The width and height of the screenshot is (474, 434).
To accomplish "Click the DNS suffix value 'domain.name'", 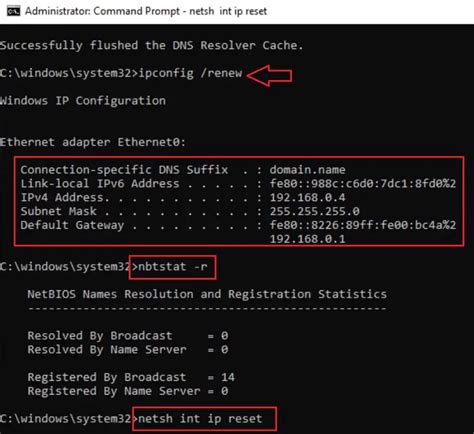I will [x=307, y=170].
